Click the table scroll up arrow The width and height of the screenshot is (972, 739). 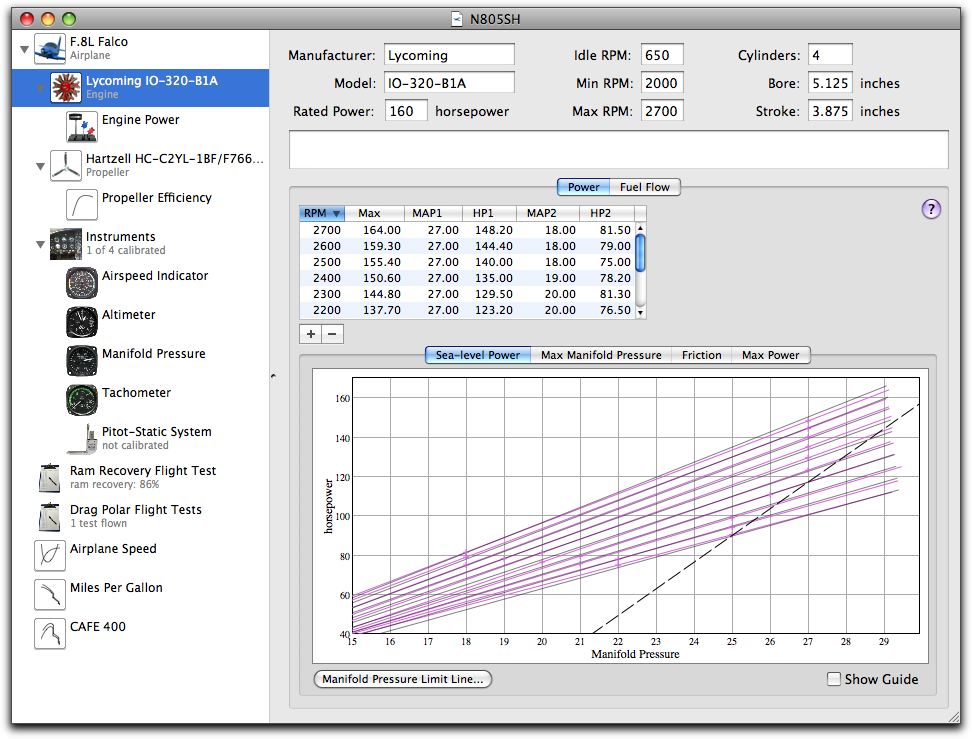coord(640,228)
